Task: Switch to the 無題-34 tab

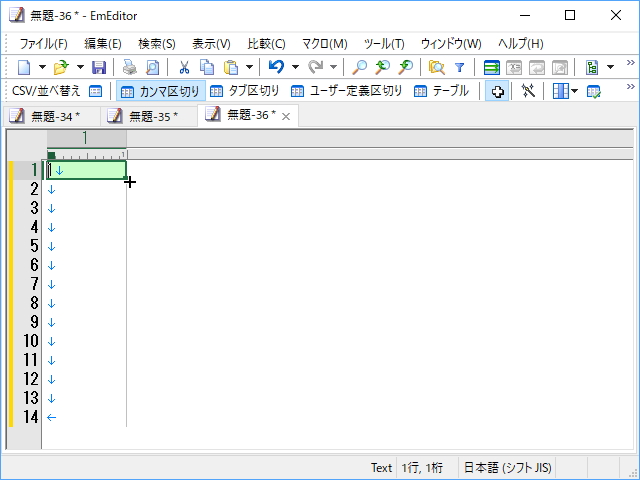Action: pos(51,116)
